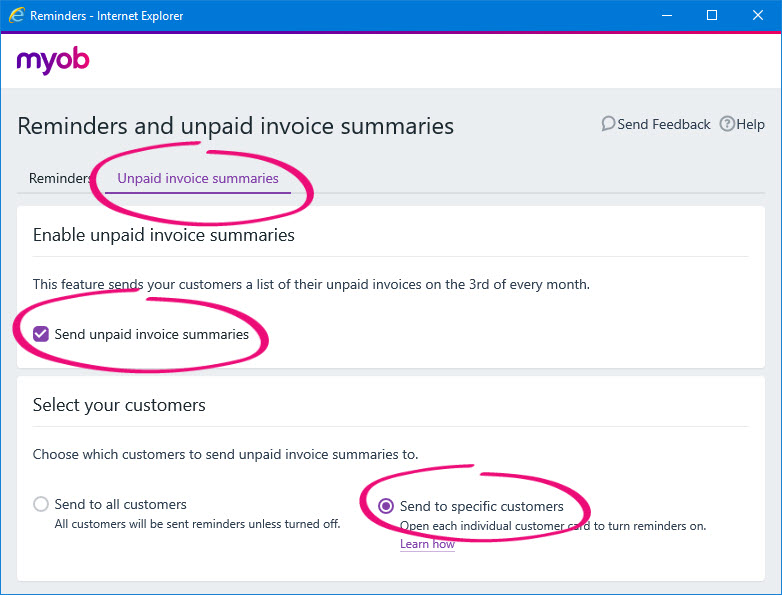The image size is (782, 595).
Task: Open the Learn how link
Action: point(427,544)
